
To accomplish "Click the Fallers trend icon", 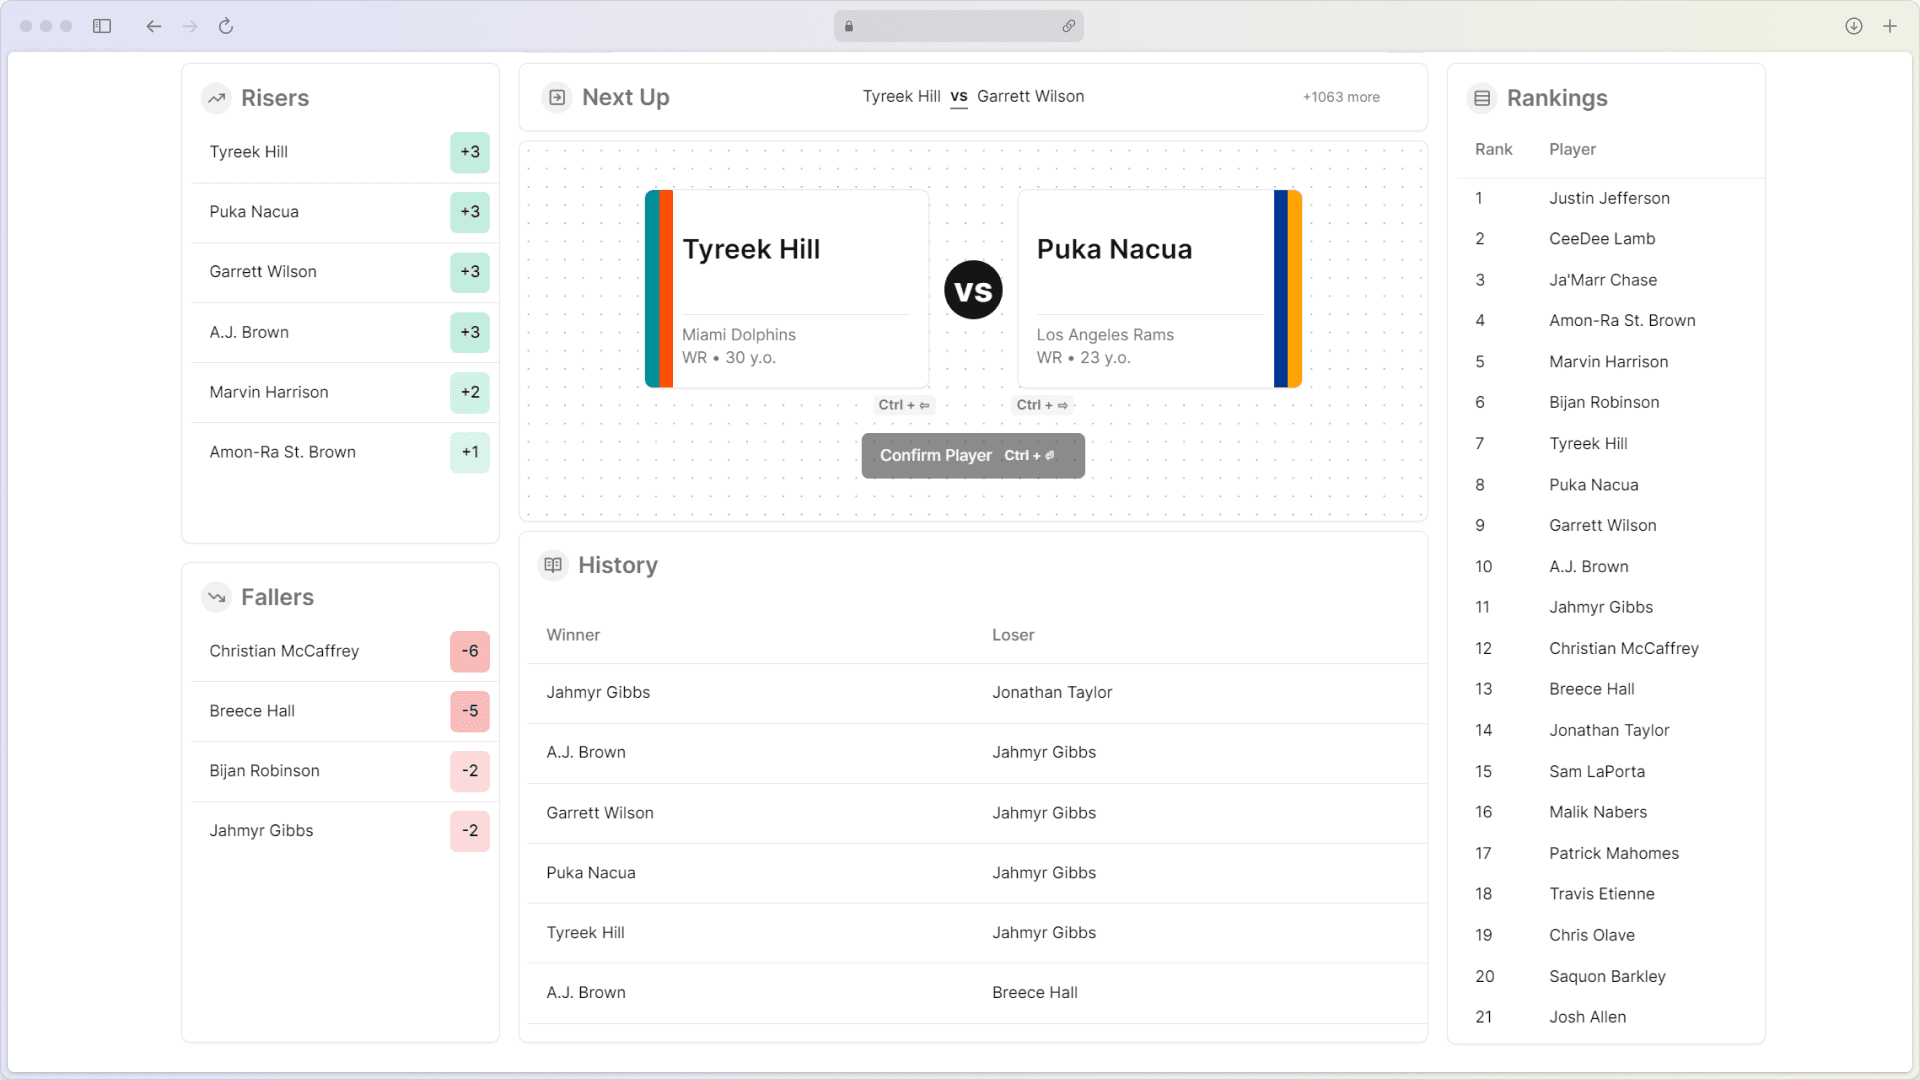I will (216, 596).
